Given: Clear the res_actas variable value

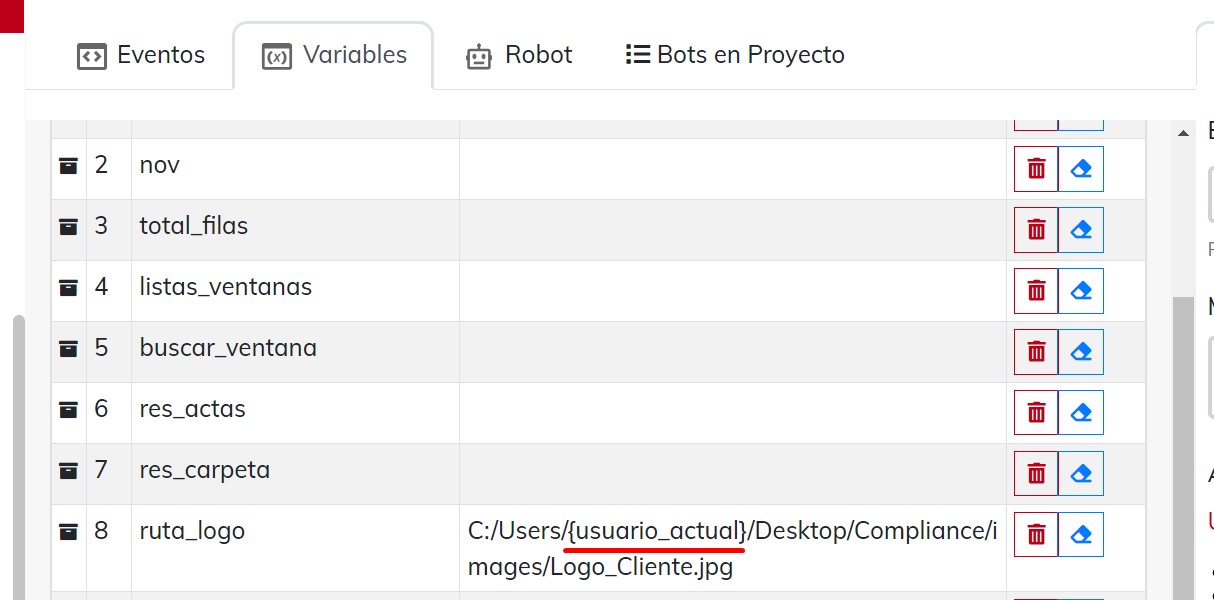Looking at the screenshot, I should pyautogui.click(x=1081, y=413).
